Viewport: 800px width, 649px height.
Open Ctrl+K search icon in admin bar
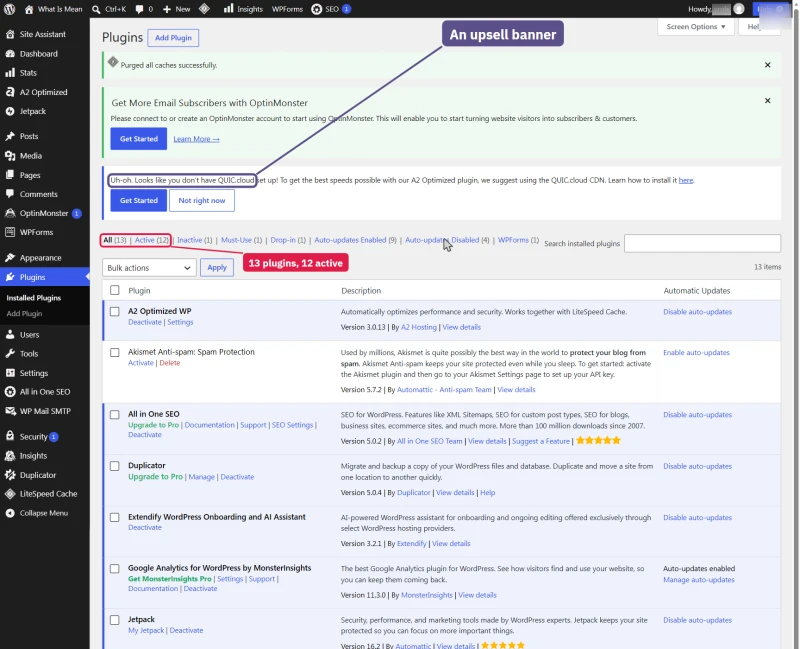click(96, 9)
